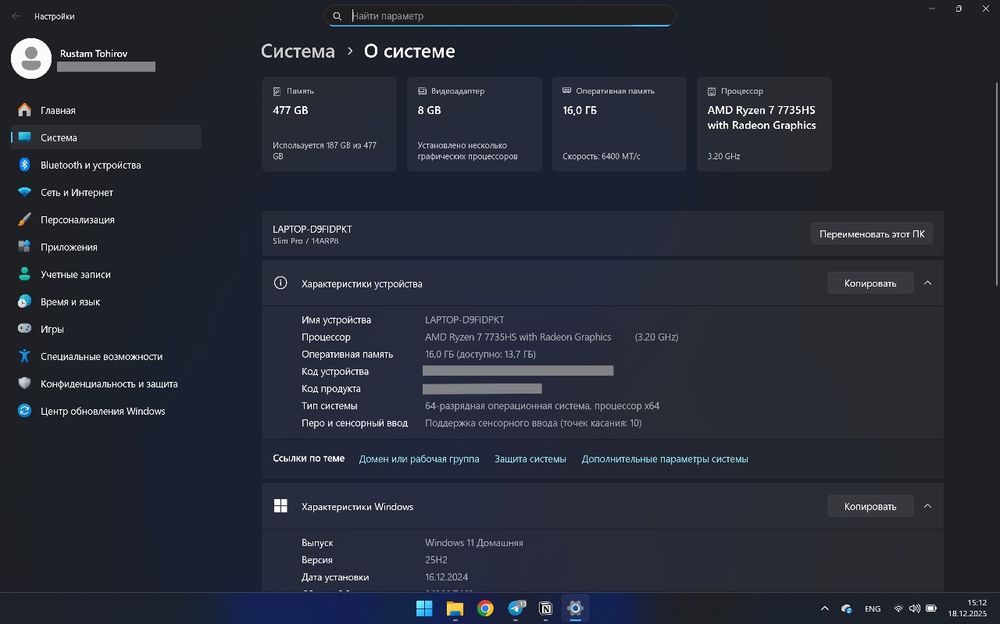
Task: Go to Учетные записи settings
Action: click(107, 275)
